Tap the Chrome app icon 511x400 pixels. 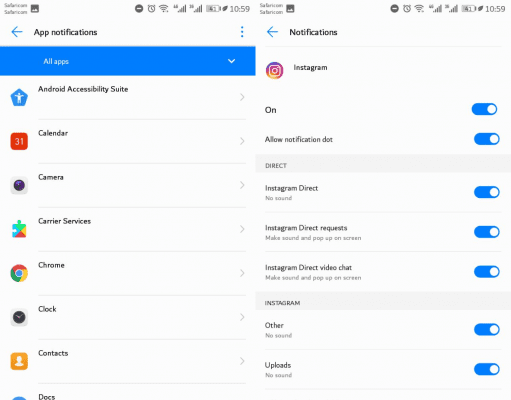19,273
